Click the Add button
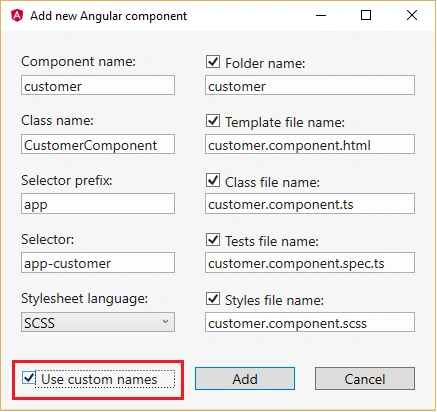This screenshot has height=412, width=437. 245,379
